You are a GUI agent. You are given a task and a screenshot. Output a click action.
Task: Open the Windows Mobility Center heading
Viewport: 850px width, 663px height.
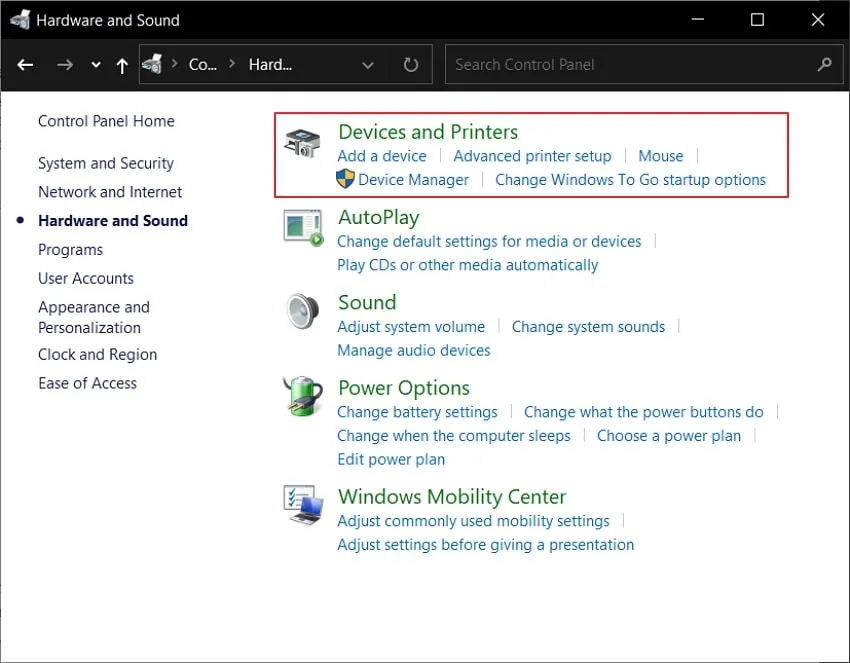tap(452, 497)
